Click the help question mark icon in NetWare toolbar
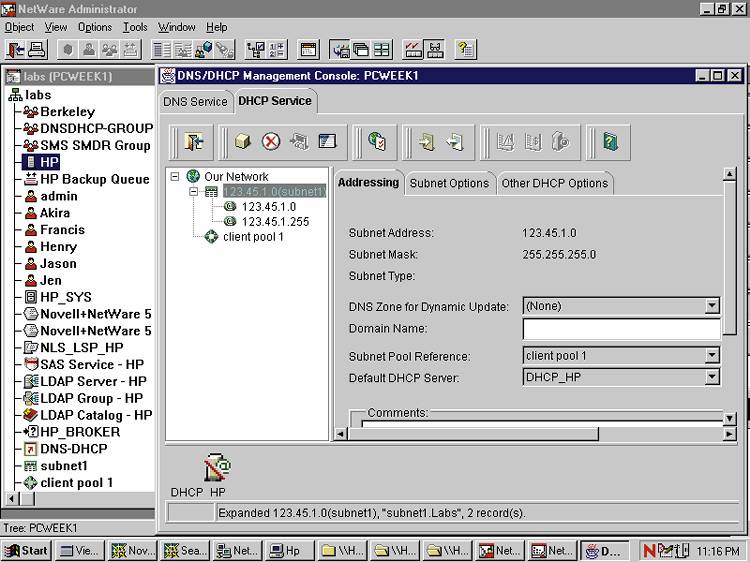Viewport: 750px width, 562px height. [x=465, y=50]
